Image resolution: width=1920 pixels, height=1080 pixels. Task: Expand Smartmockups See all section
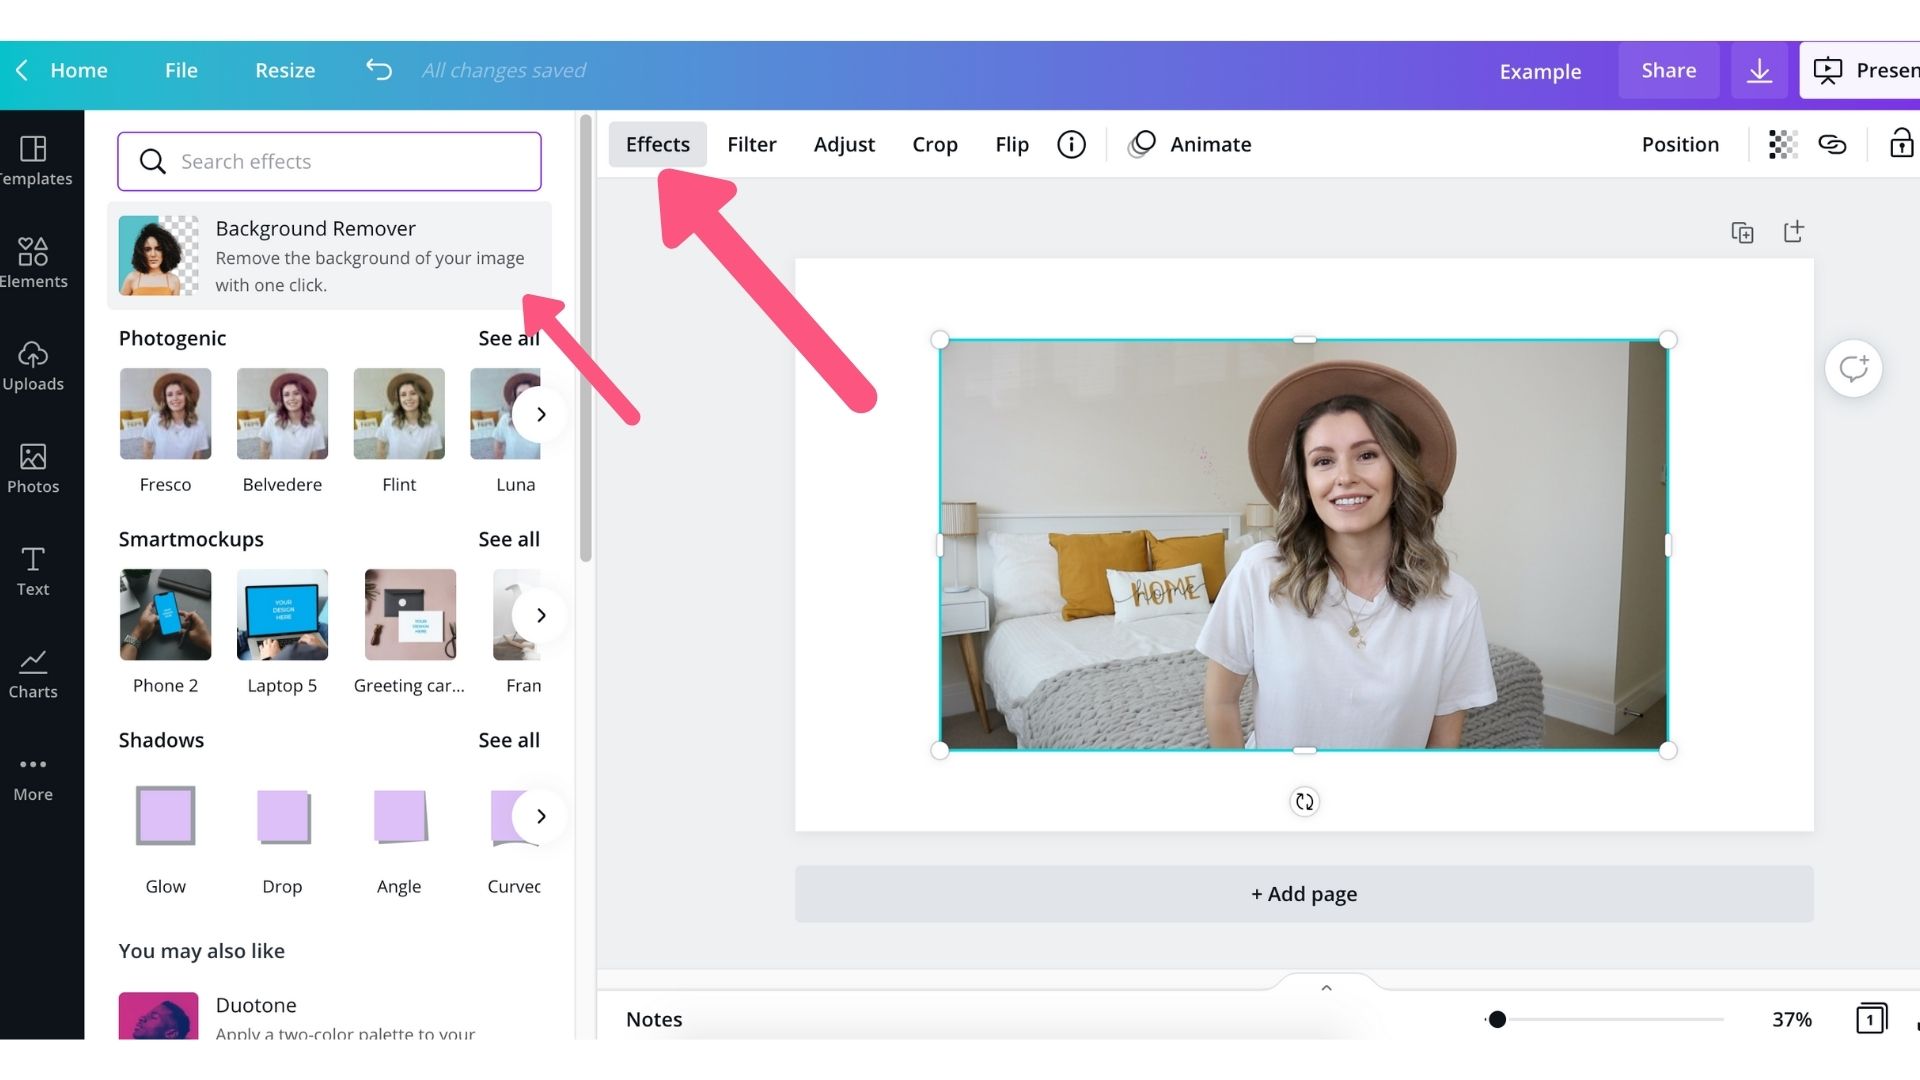click(x=509, y=538)
